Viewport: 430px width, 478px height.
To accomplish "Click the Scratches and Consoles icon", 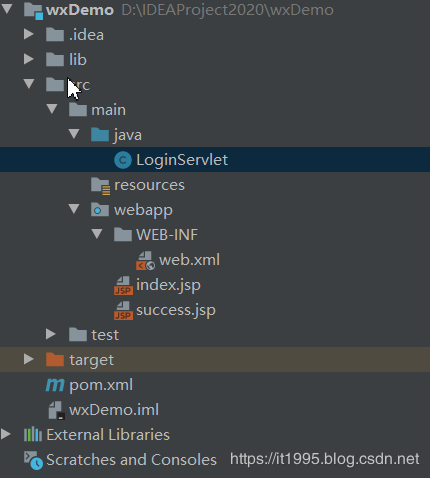I will click(x=33, y=460).
